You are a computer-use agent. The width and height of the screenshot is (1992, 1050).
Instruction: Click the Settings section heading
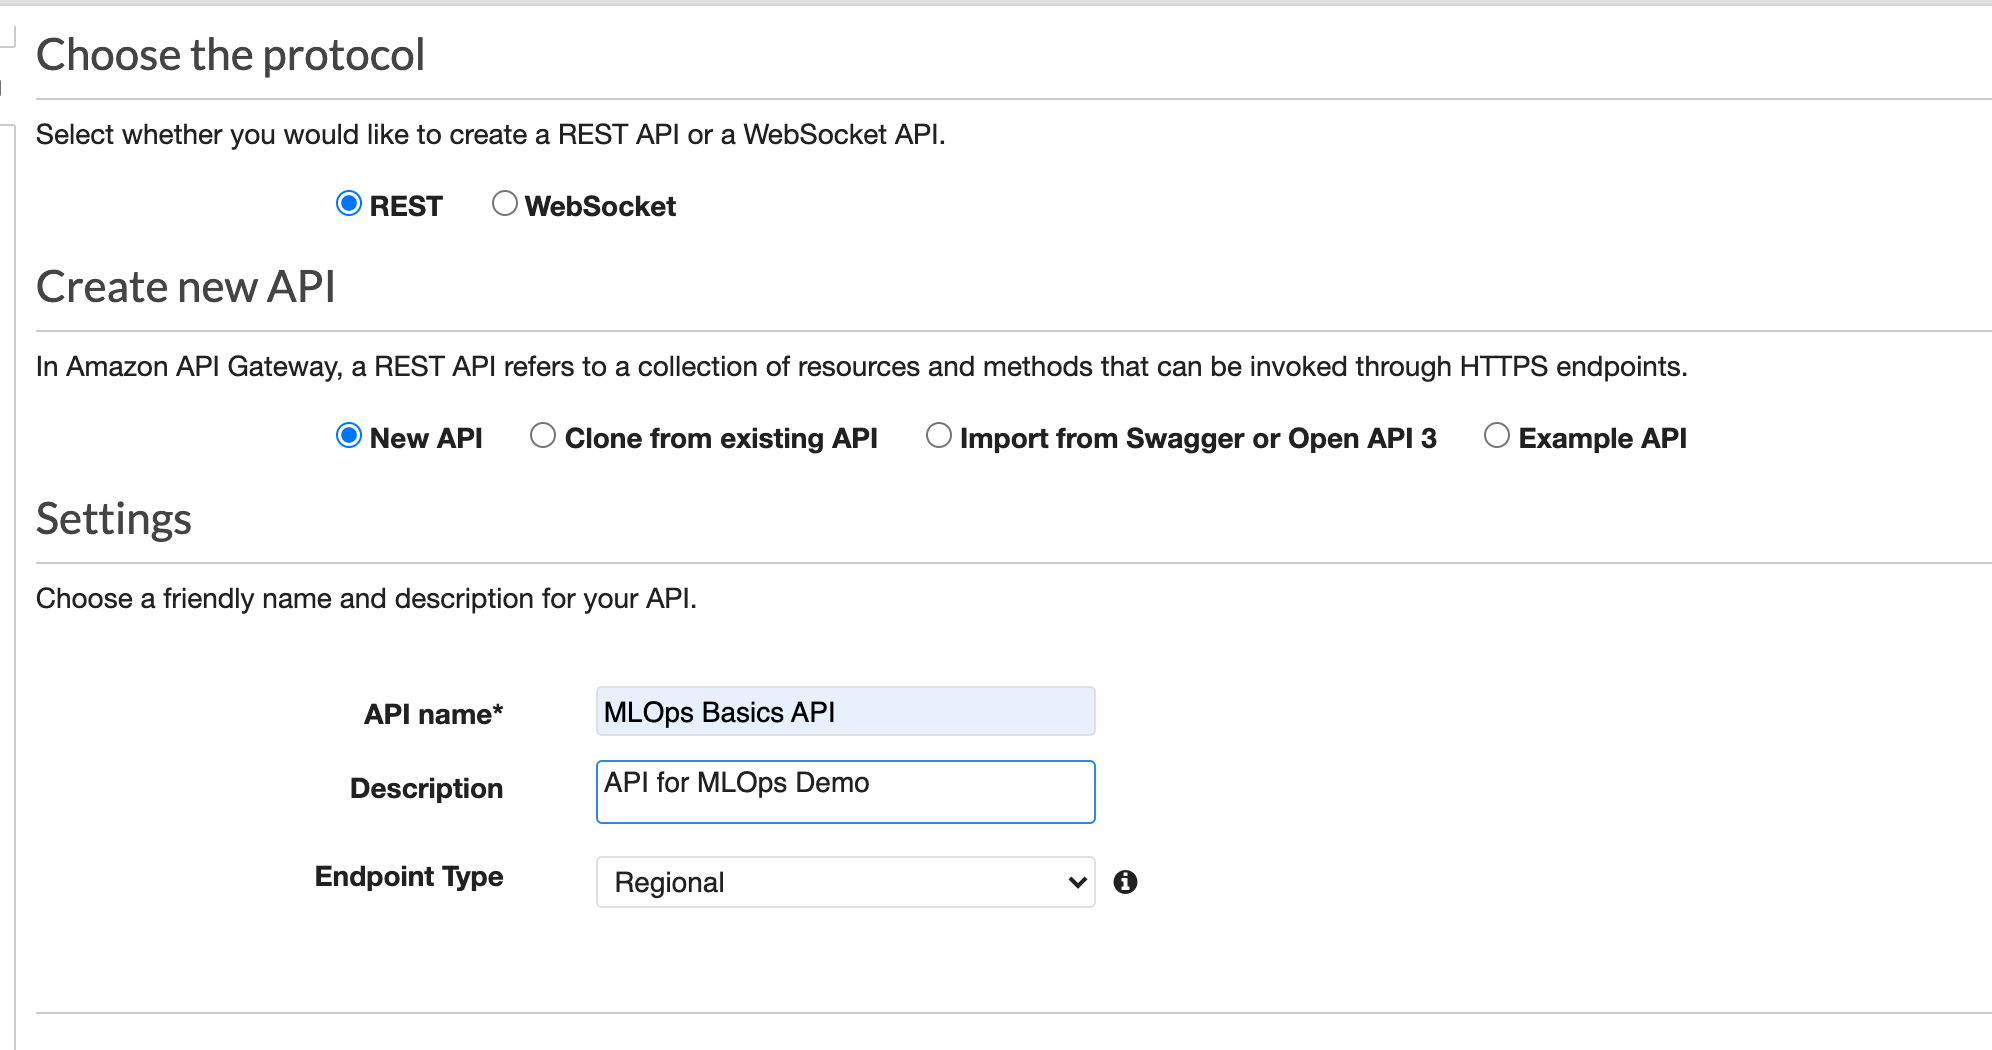pos(114,519)
